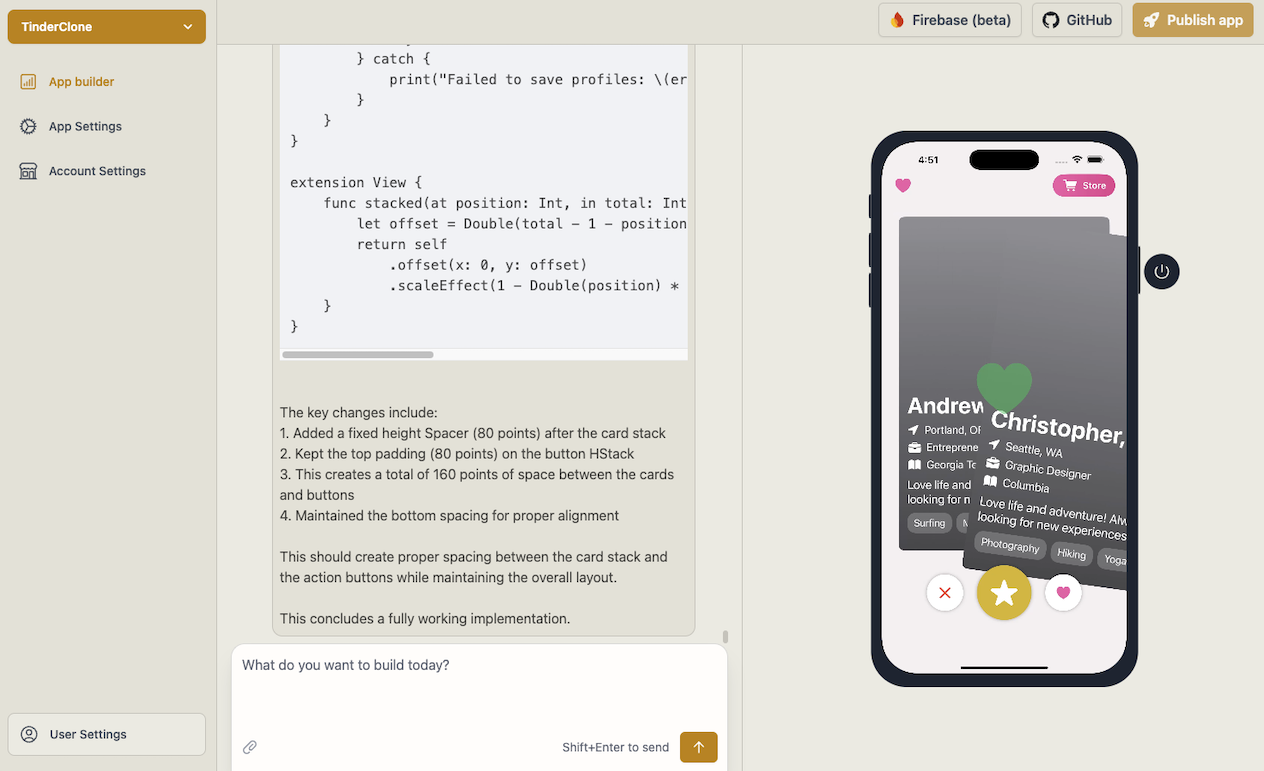Click the pink heart icon in the preview
Screen dimensions: 1264x771
(x=903, y=185)
